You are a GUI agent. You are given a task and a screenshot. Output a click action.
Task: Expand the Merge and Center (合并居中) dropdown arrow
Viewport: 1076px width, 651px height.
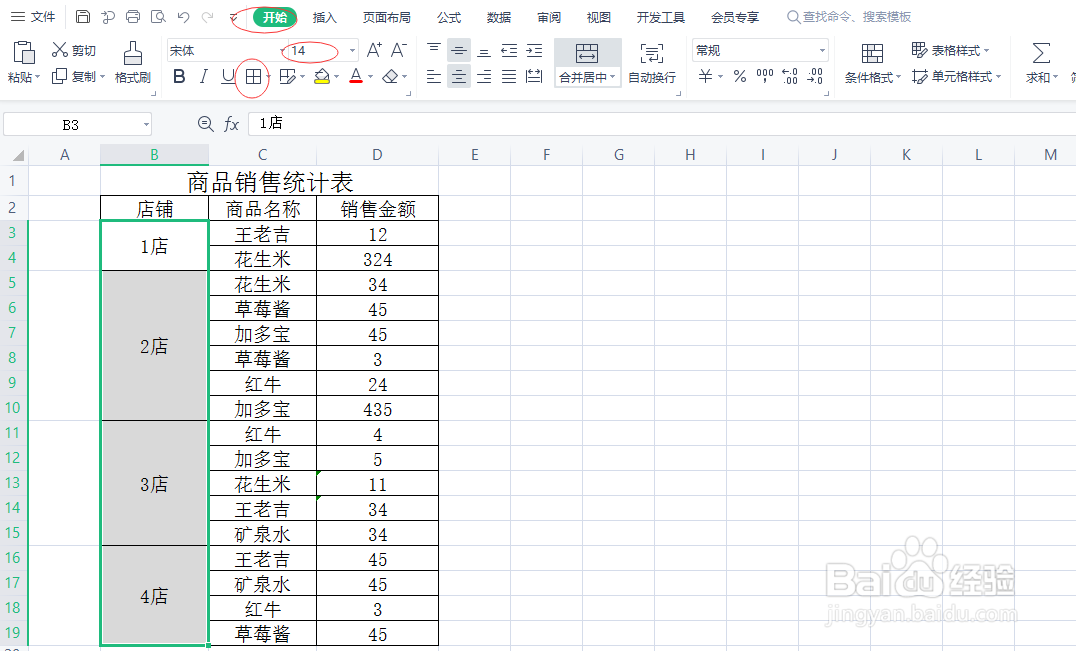[x=612, y=77]
